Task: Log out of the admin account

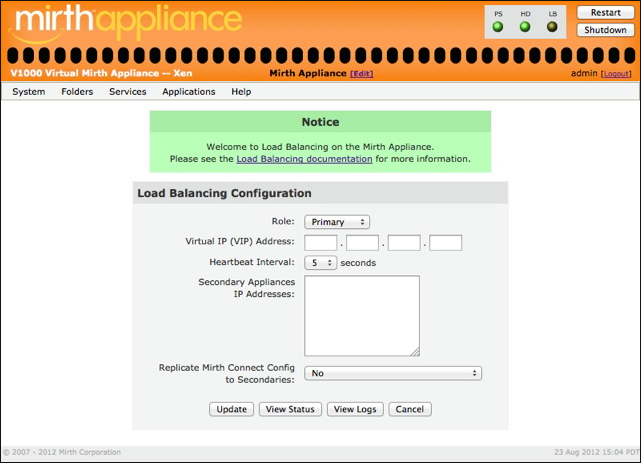Action: point(616,74)
